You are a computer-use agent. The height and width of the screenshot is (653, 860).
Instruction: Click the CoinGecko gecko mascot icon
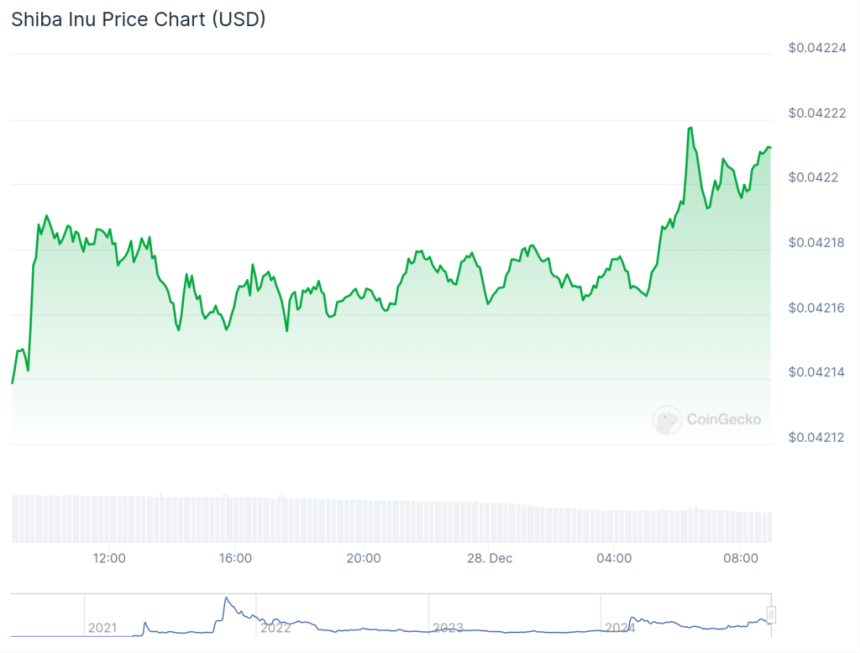tap(667, 420)
